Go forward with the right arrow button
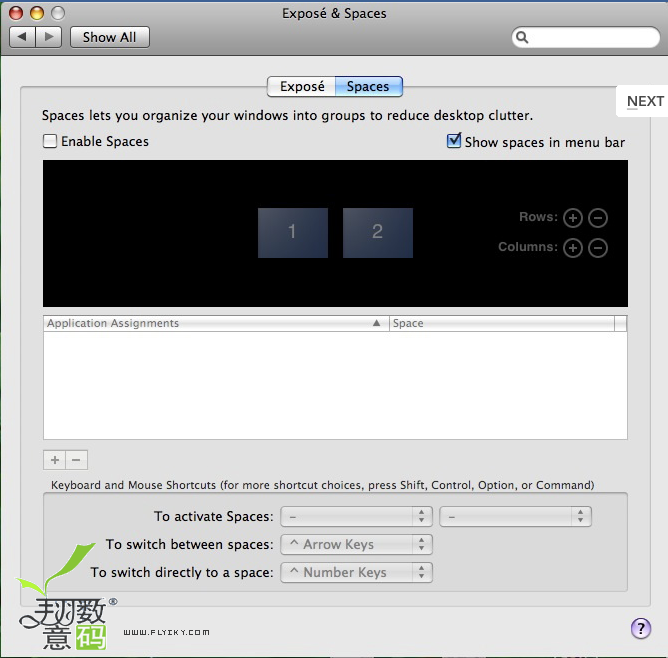The height and width of the screenshot is (658, 668). (49, 37)
